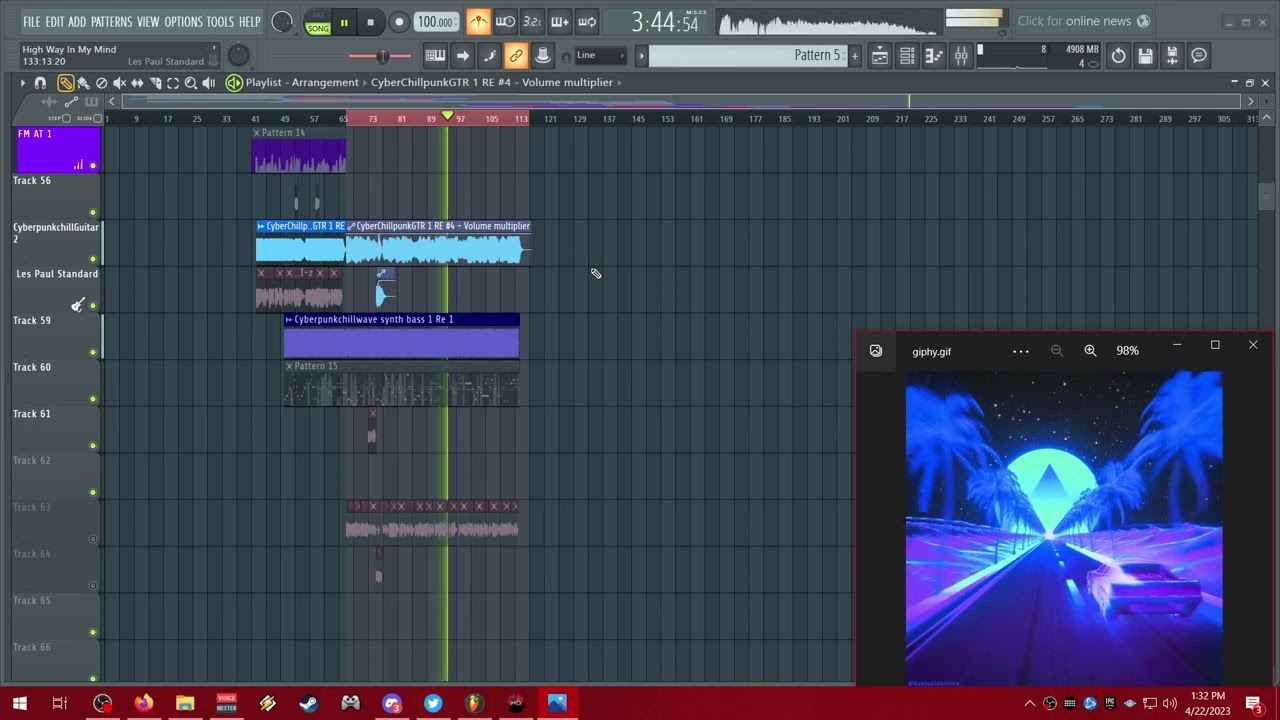
Task: Adjust the tempo 100.000 field
Action: (x=436, y=22)
